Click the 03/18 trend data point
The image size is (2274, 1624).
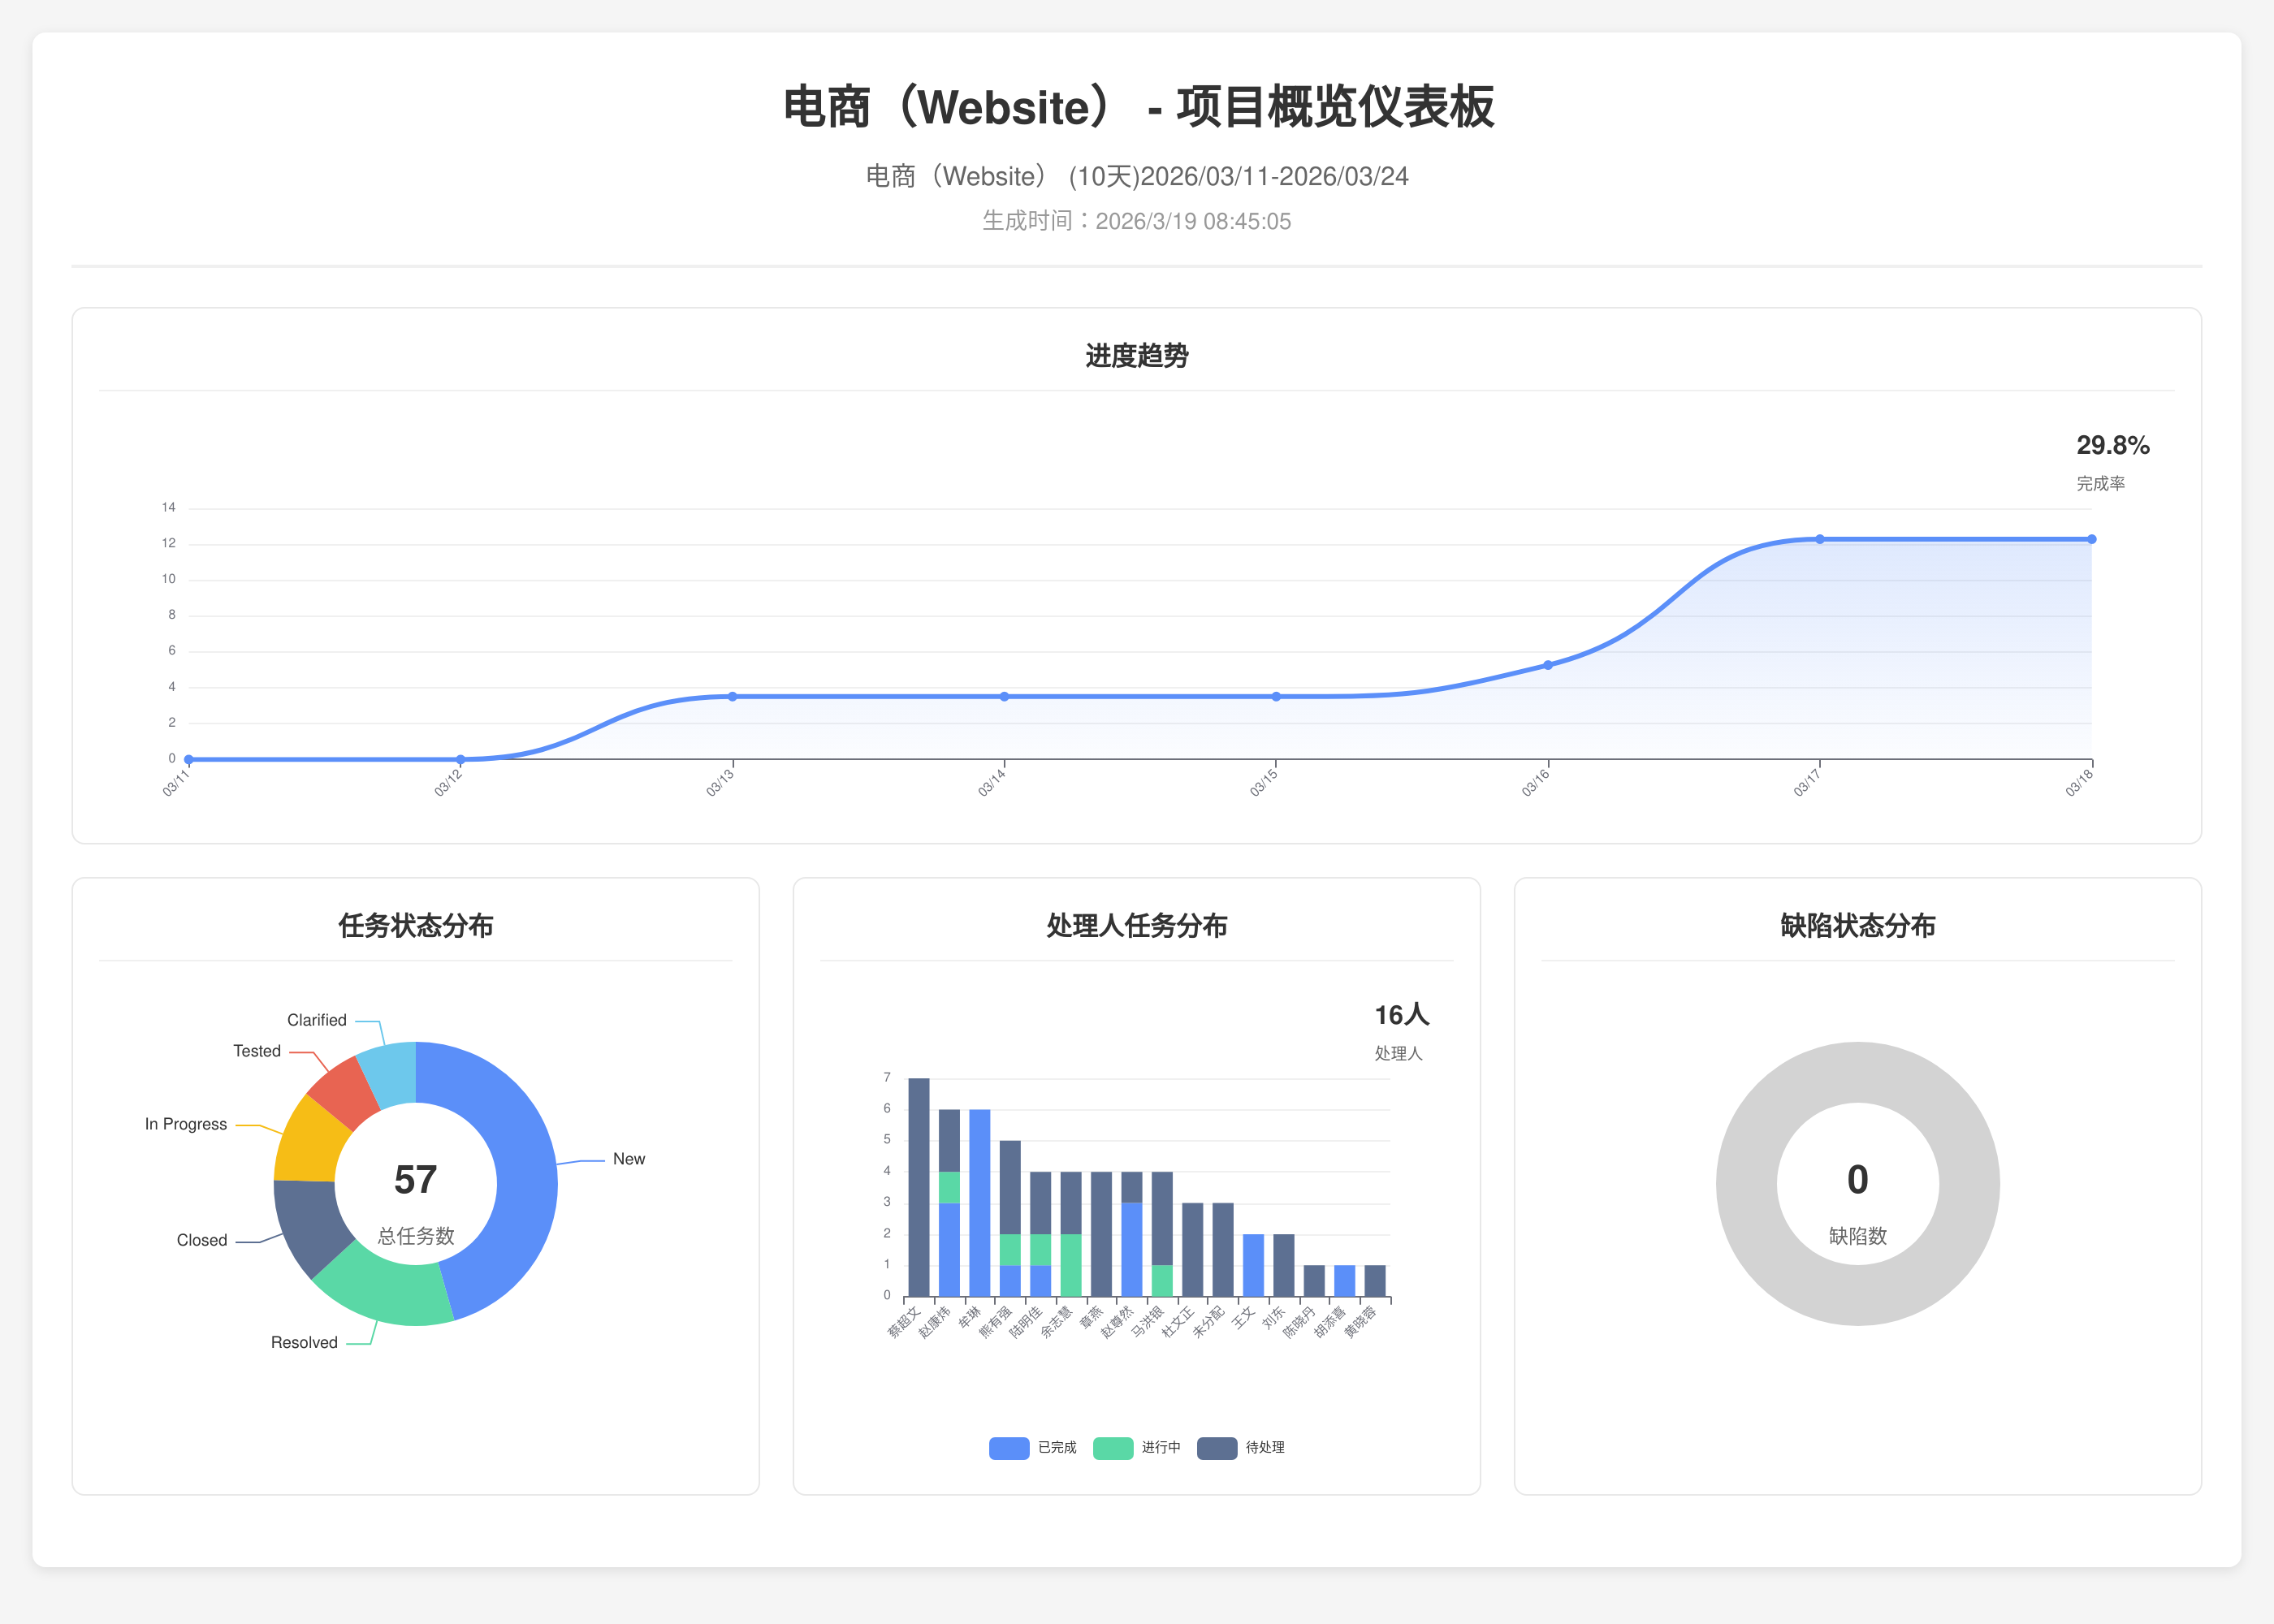click(2091, 539)
